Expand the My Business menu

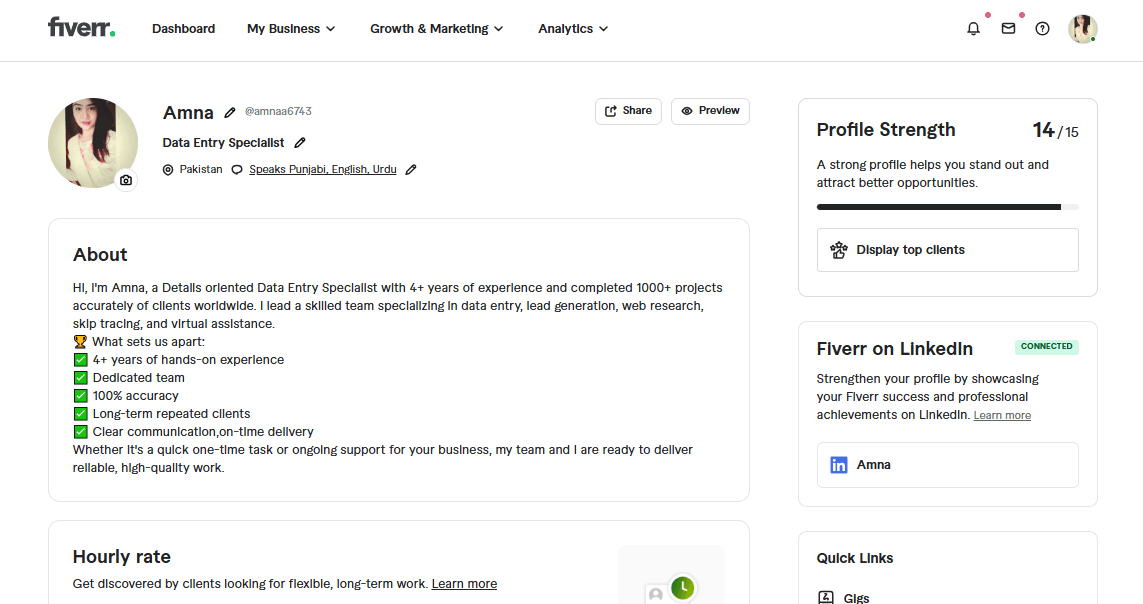(291, 28)
